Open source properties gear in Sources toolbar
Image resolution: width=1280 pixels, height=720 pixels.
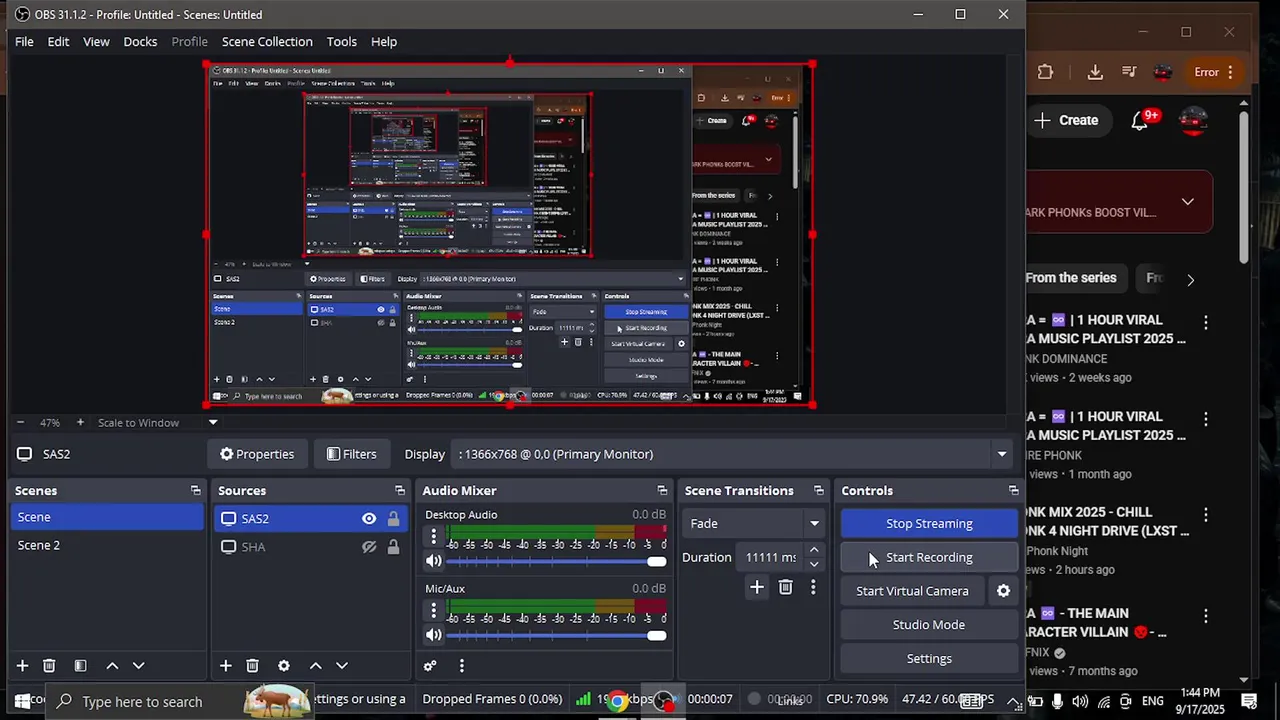(284, 666)
